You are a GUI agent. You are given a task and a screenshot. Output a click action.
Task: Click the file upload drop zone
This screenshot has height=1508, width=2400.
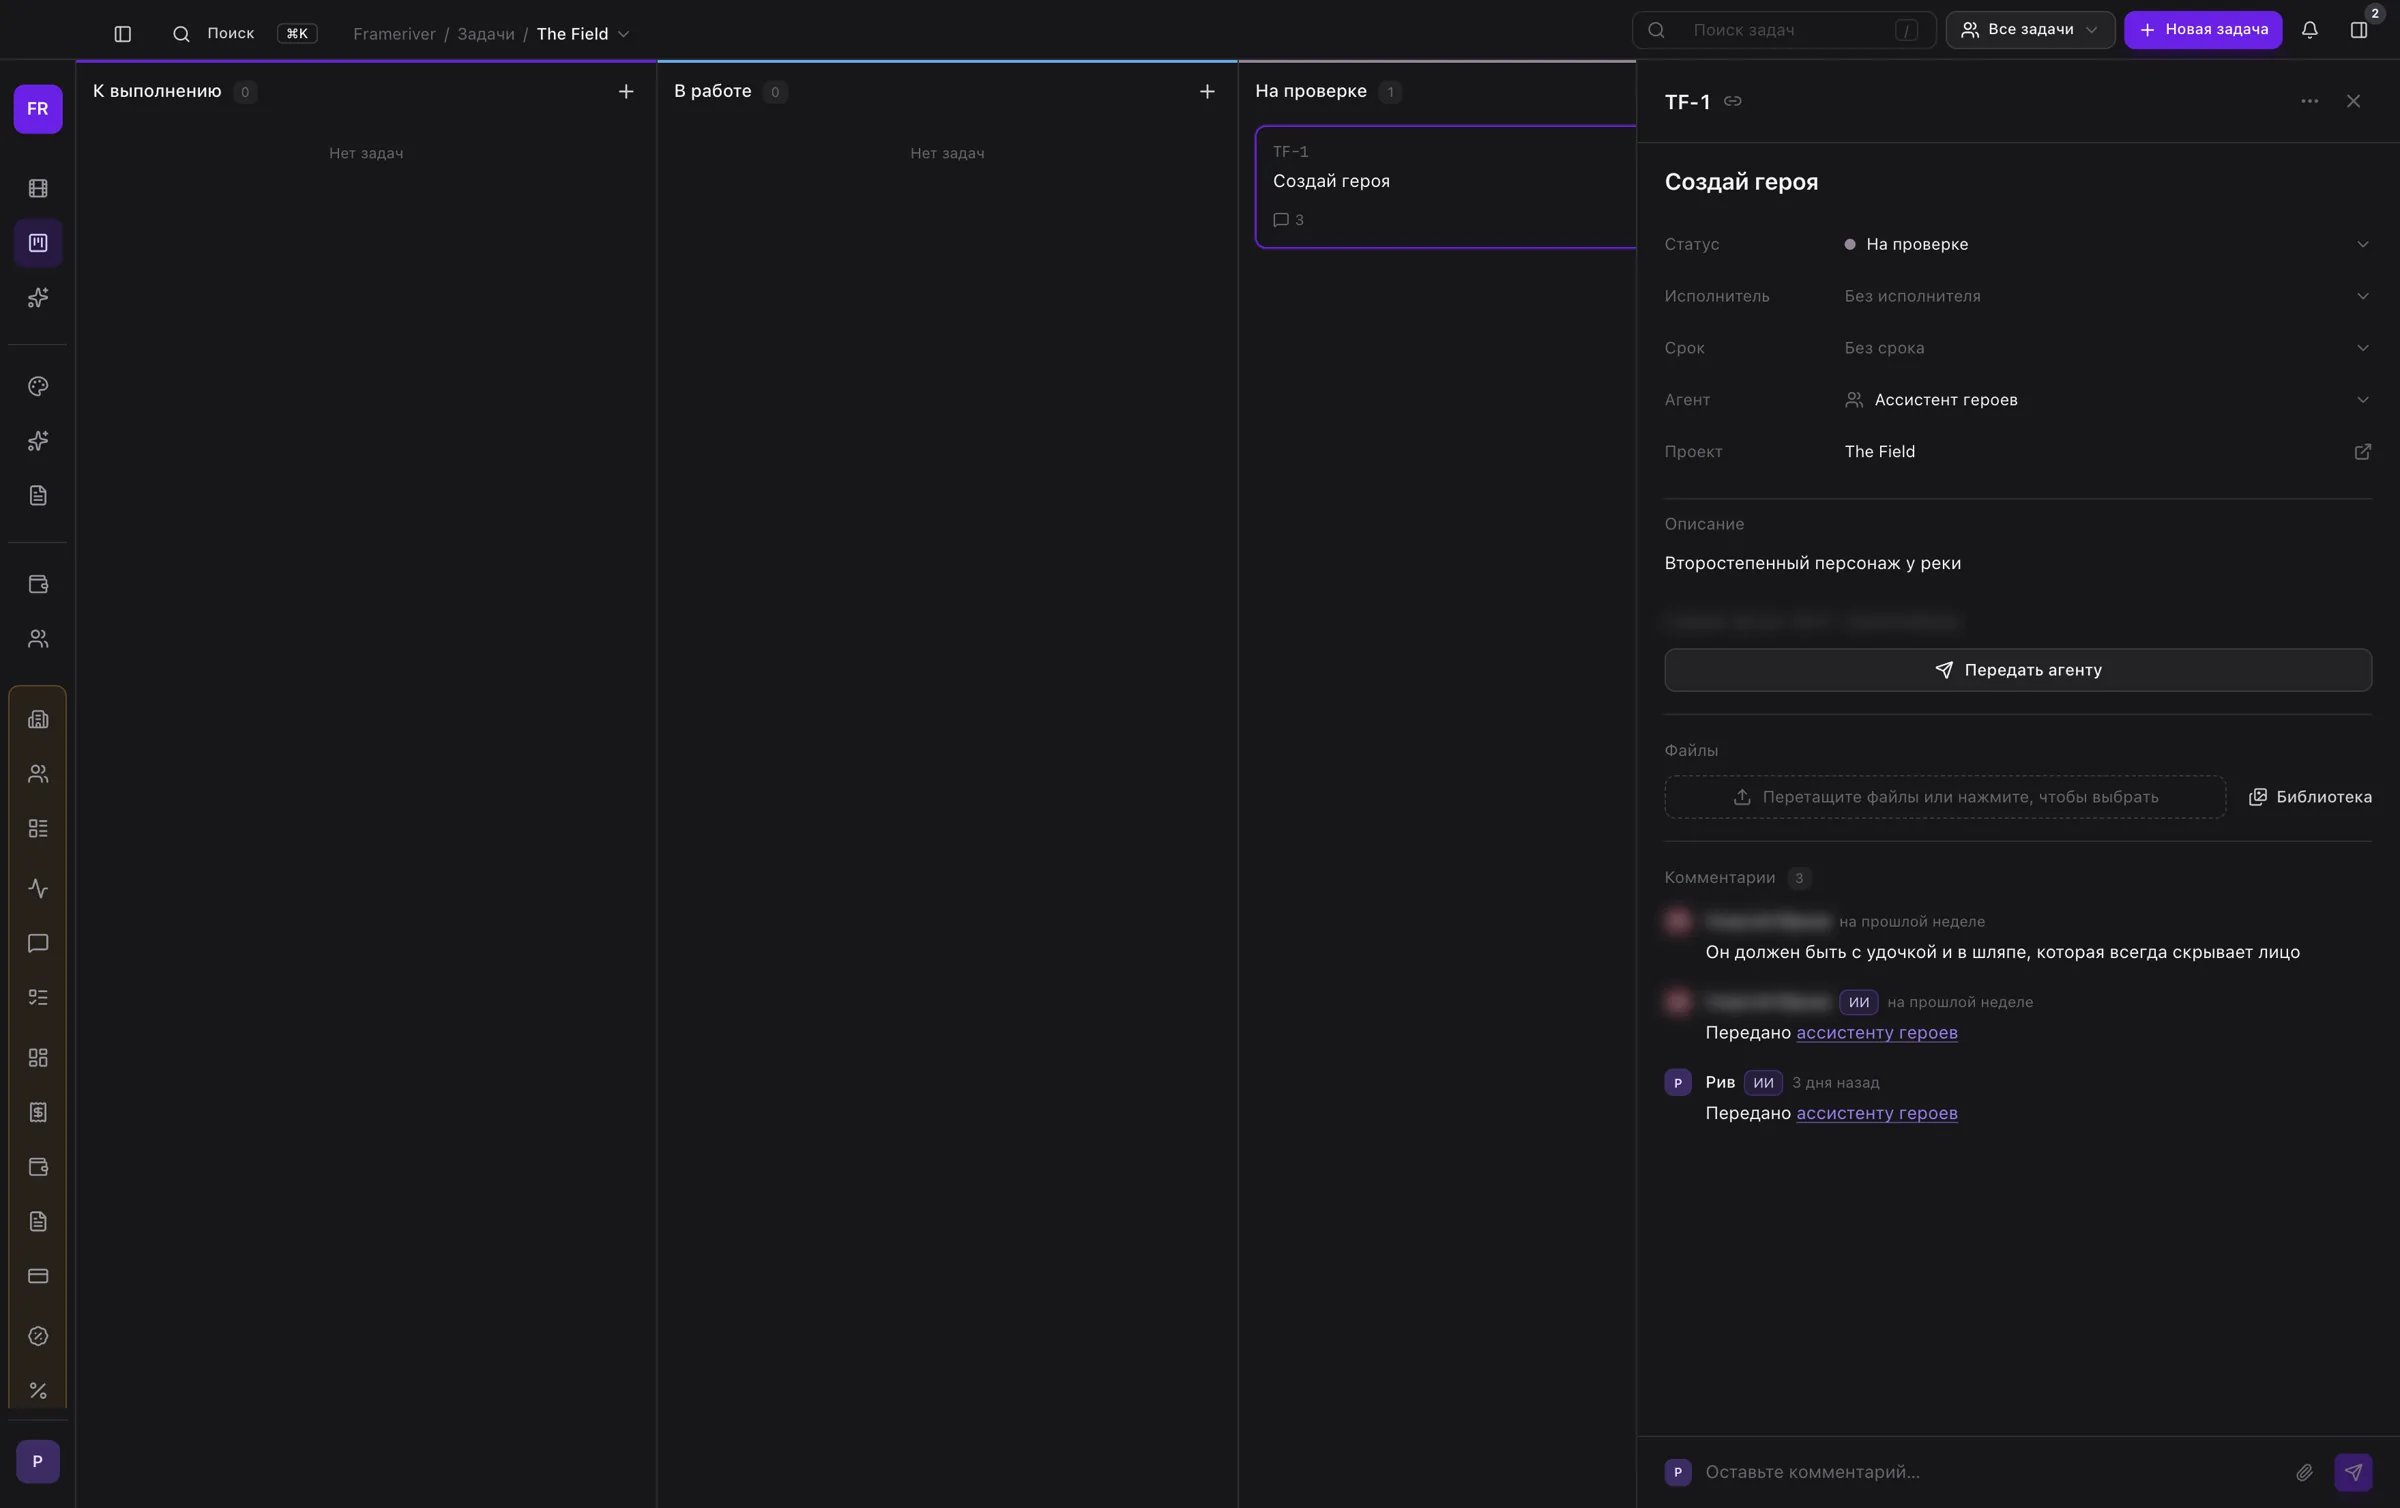click(1945, 797)
